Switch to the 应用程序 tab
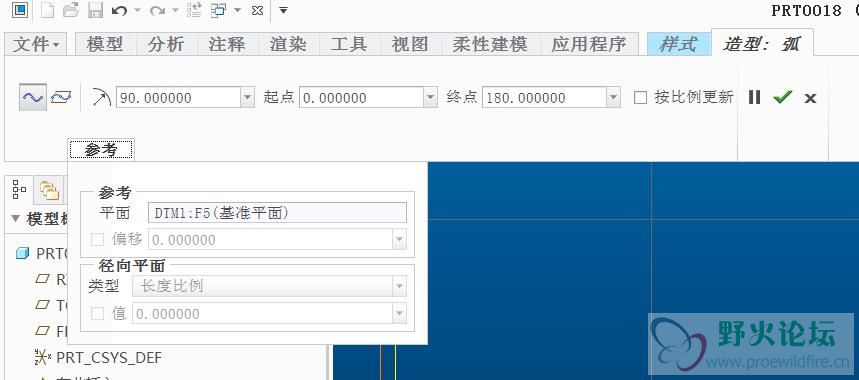 tap(589, 44)
